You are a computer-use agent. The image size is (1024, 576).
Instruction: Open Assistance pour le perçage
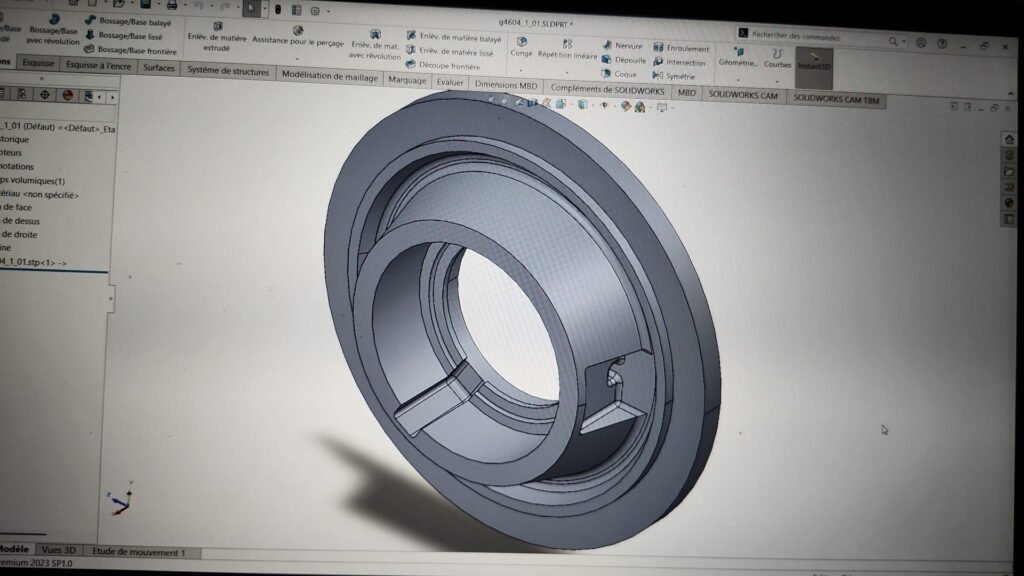click(x=298, y=37)
